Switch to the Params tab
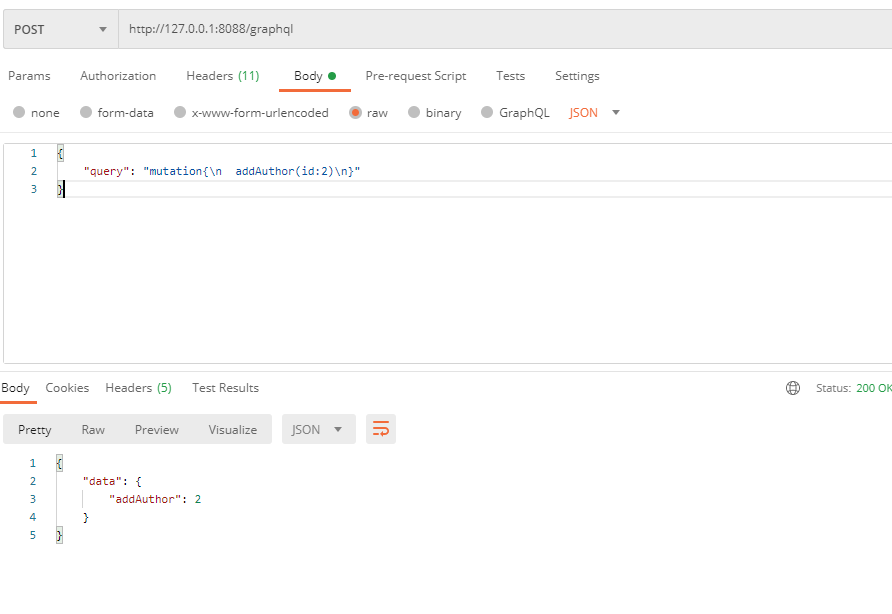892x614 pixels. (x=29, y=76)
